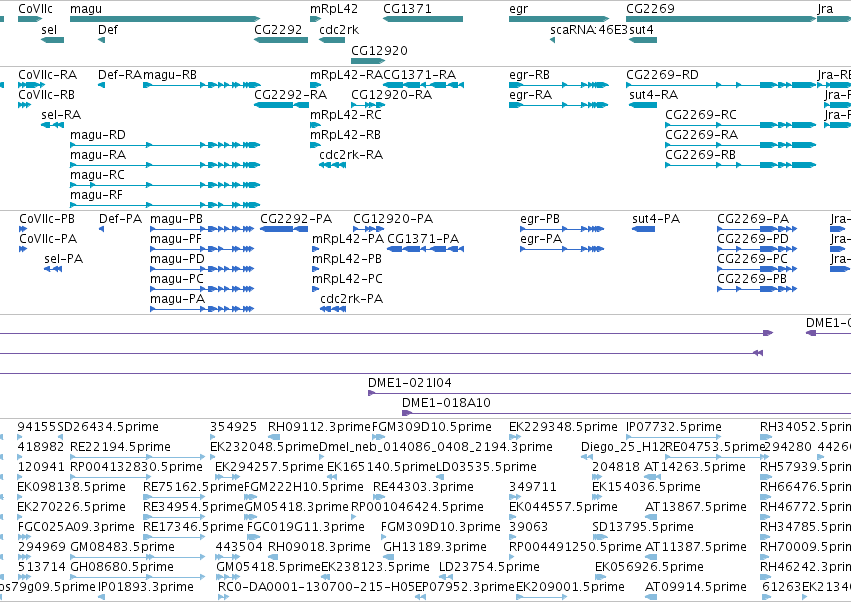Select the CG12920-RA transcript
The height and width of the screenshot is (602, 851).
[368, 105]
